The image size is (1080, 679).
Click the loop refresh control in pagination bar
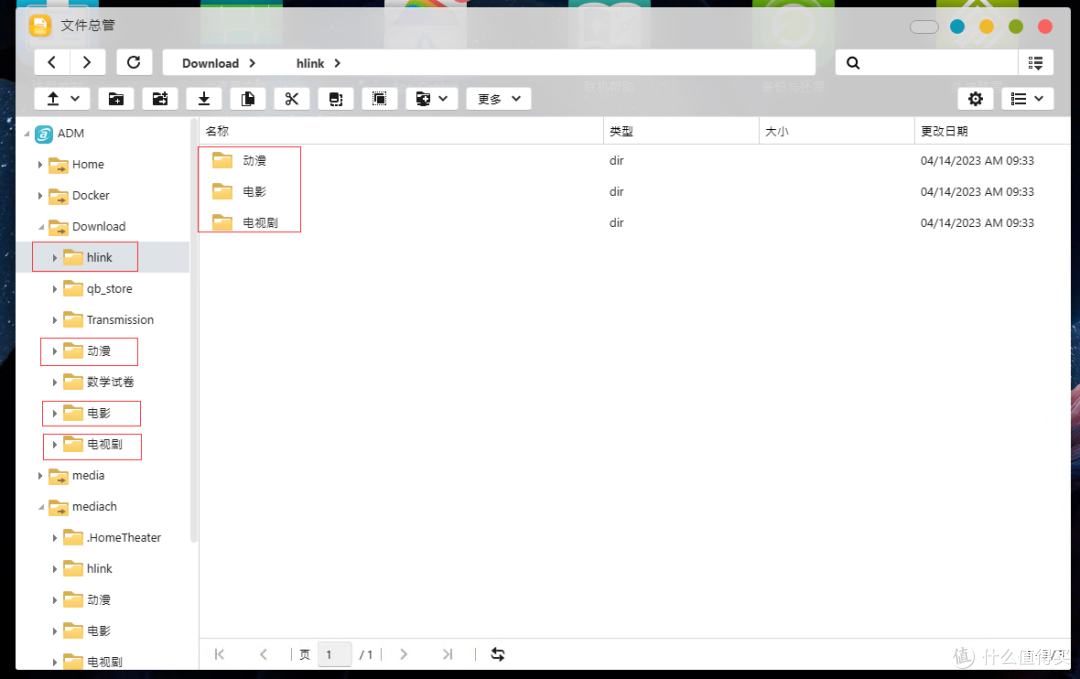498,654
